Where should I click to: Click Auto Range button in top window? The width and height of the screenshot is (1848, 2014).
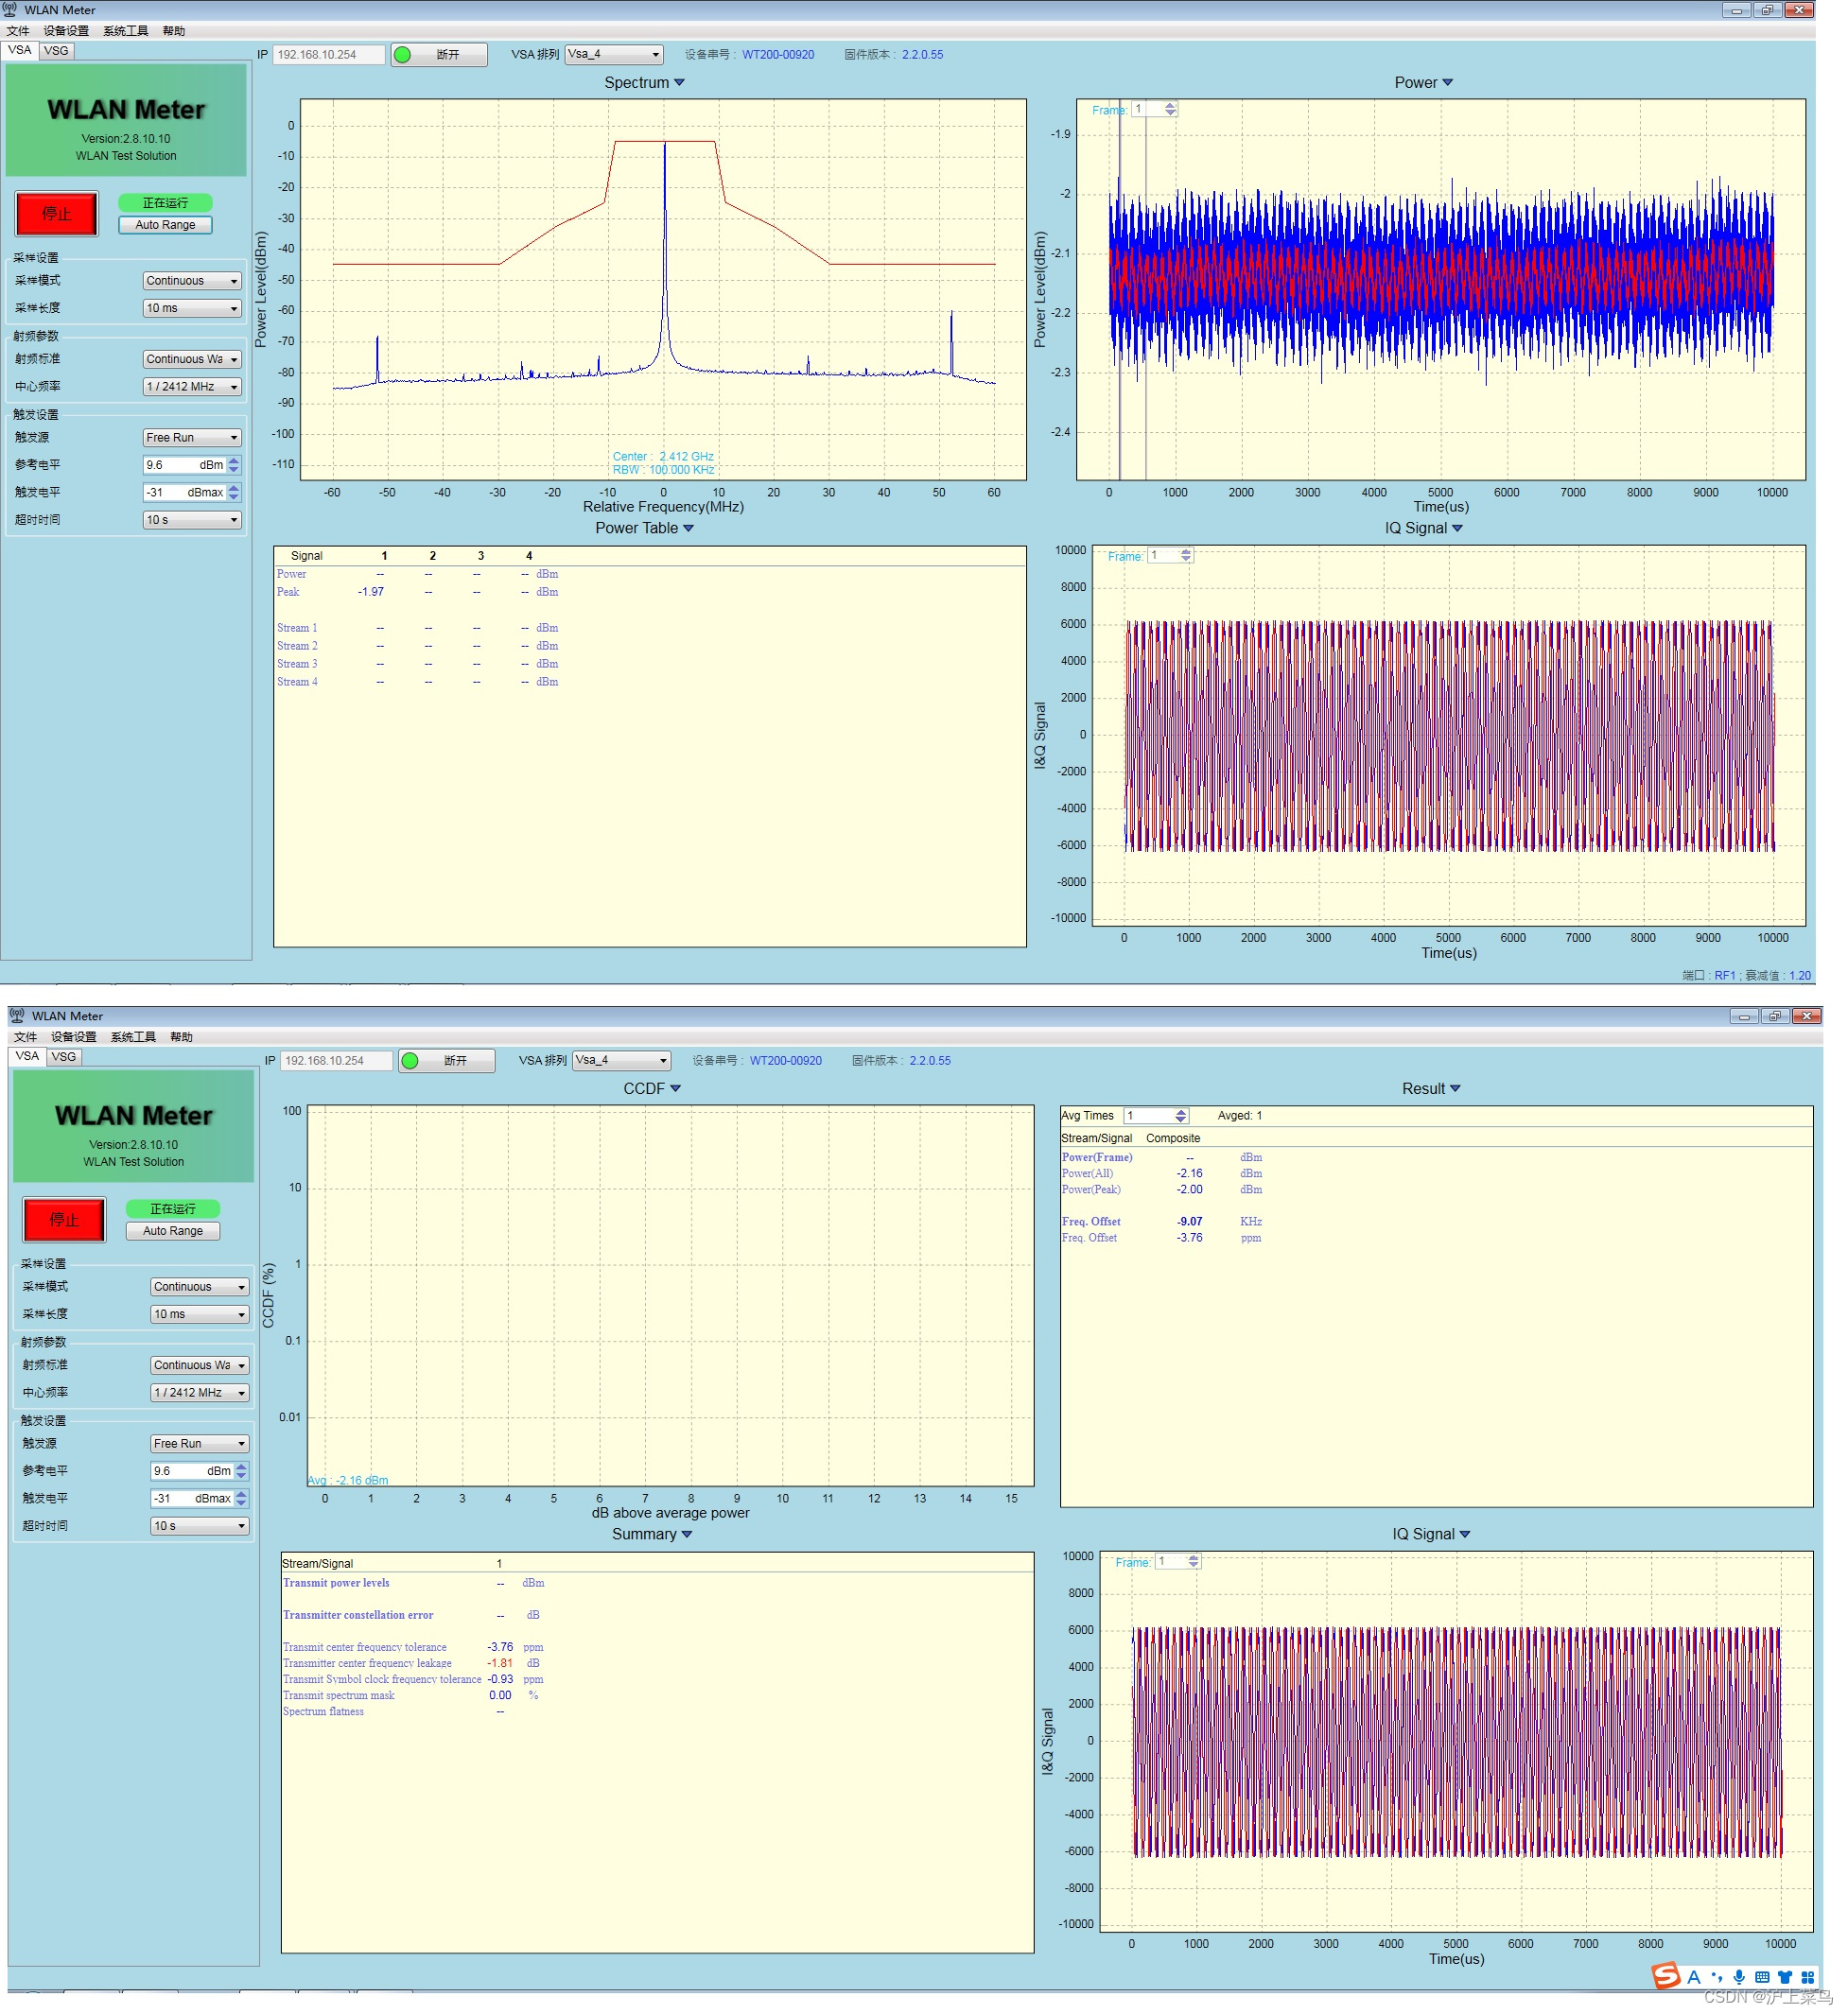(165, 225)
